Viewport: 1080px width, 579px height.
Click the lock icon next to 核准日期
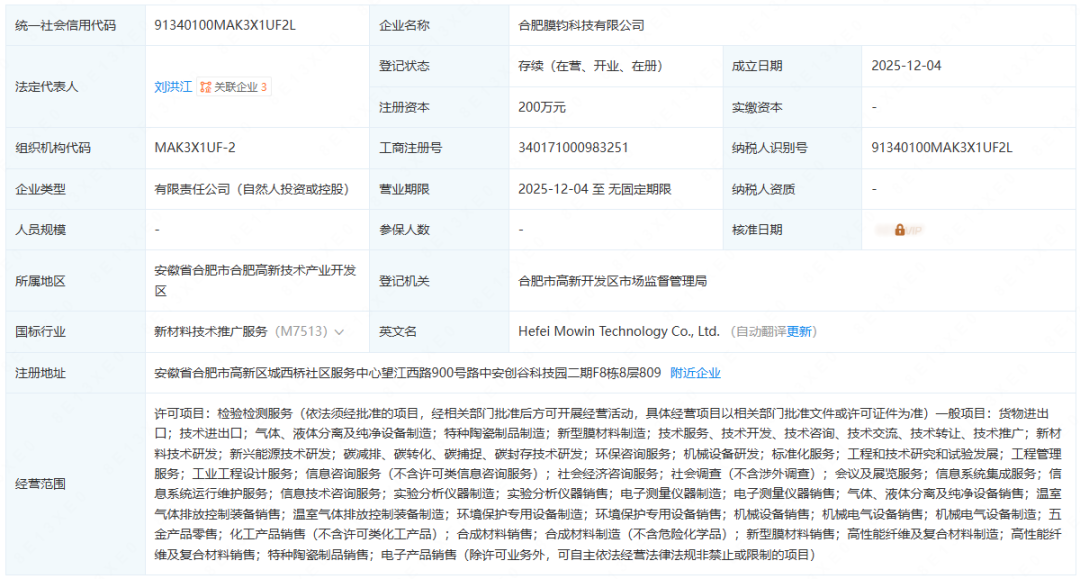900,230
